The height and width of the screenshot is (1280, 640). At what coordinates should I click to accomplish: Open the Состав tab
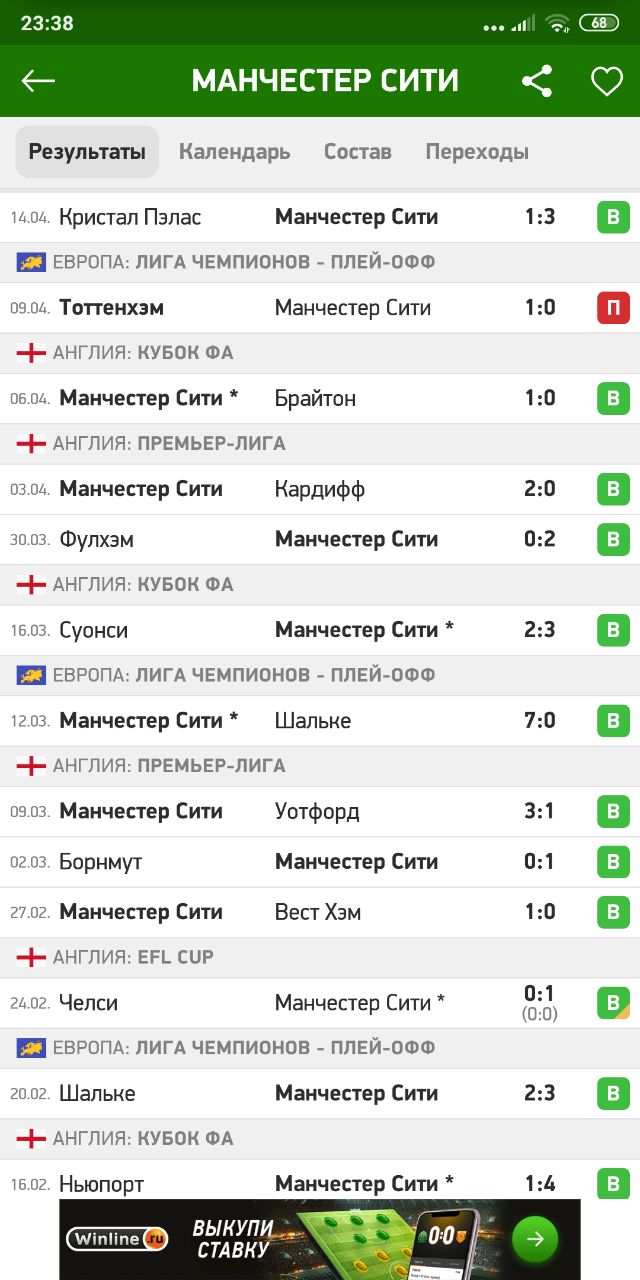[x=357, y=152]
